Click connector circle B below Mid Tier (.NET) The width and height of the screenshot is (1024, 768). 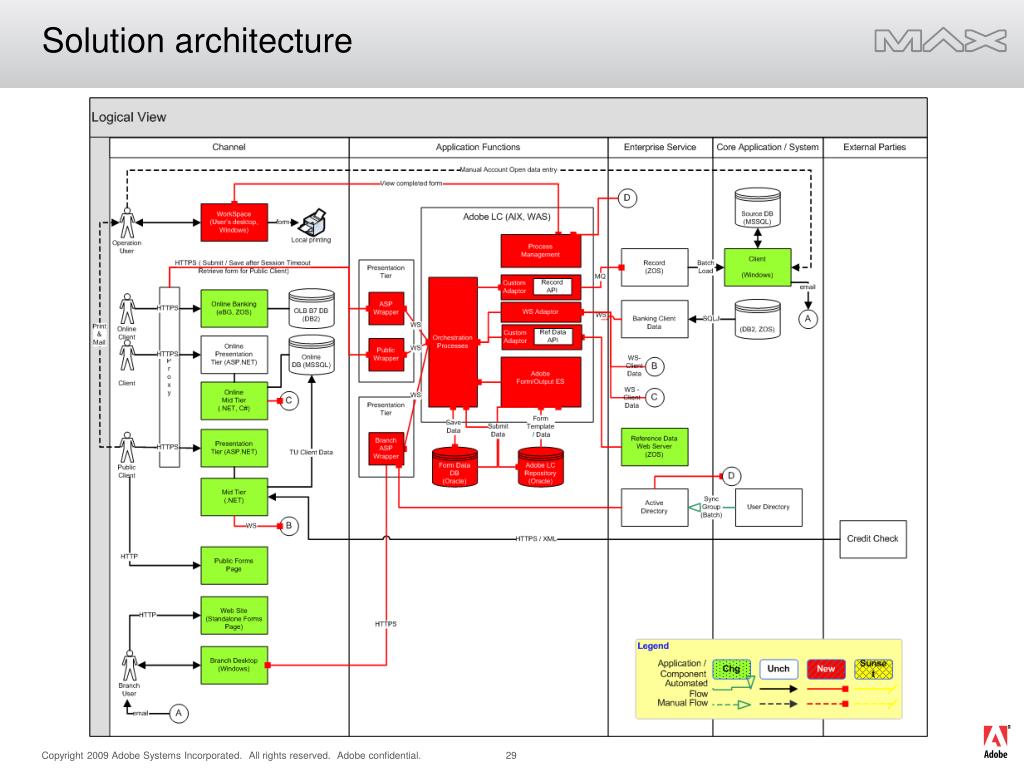tap(289, 526)
